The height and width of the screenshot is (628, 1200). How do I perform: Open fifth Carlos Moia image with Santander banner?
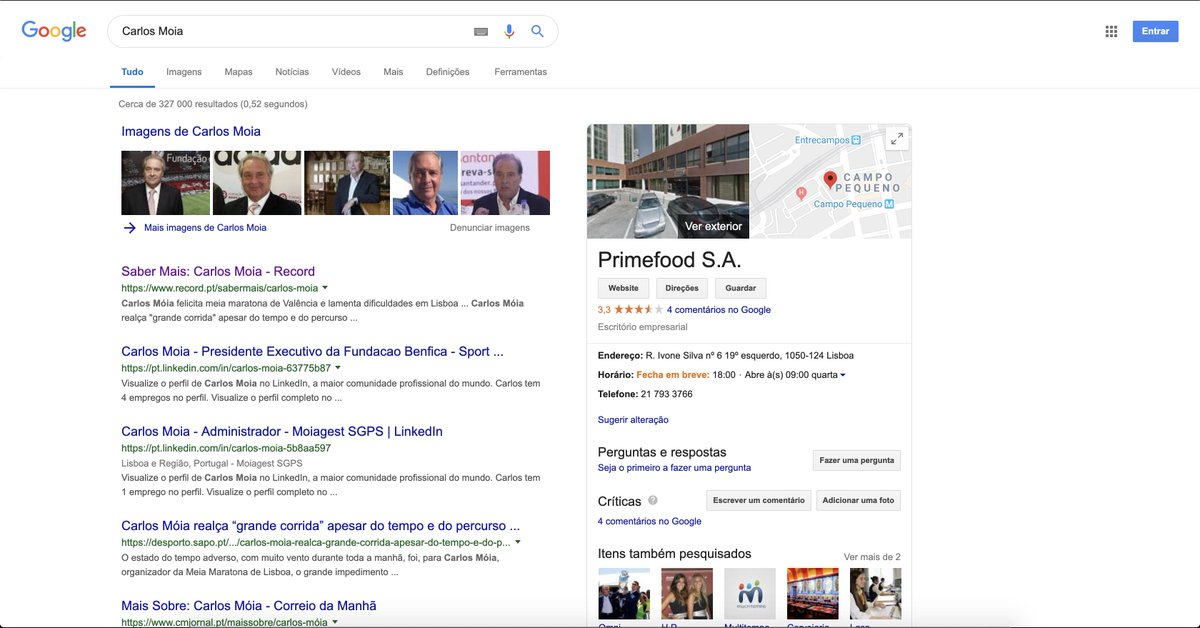[x=505, y=183]
